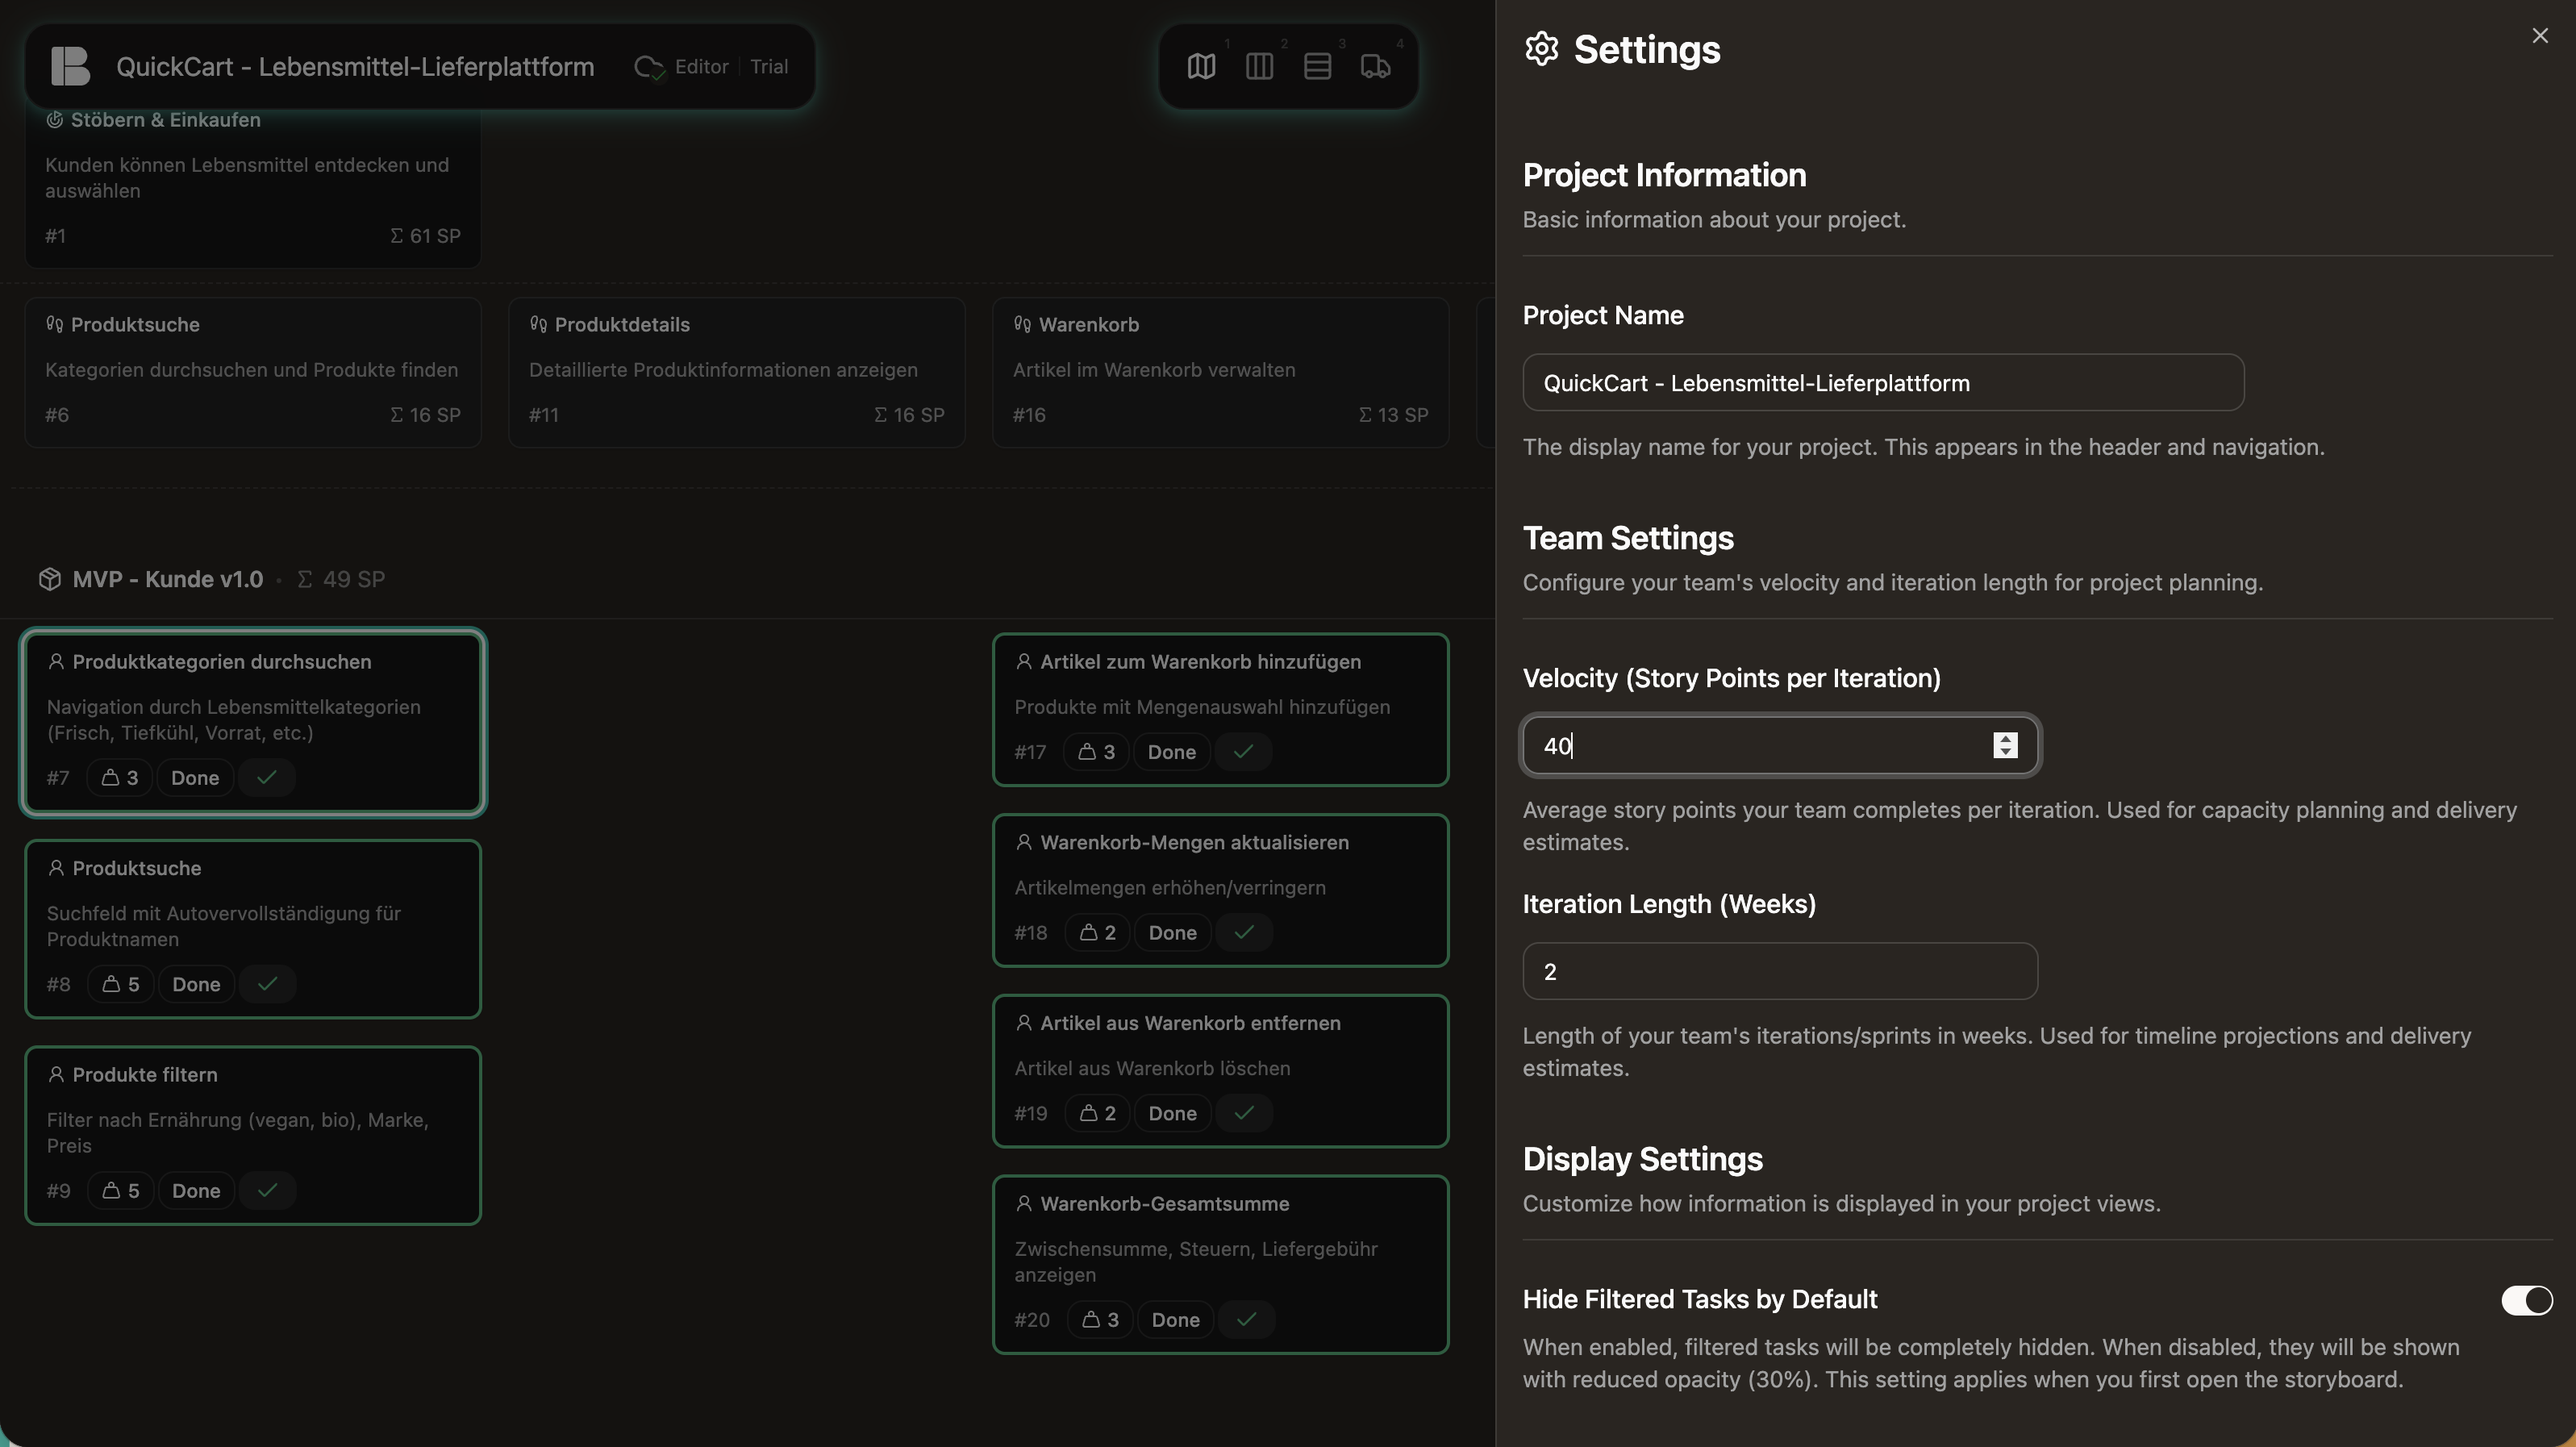This screenshot has width=2576, height=1447.
Task: Click the cloud sync status icon
Action: tap(648, 67)
